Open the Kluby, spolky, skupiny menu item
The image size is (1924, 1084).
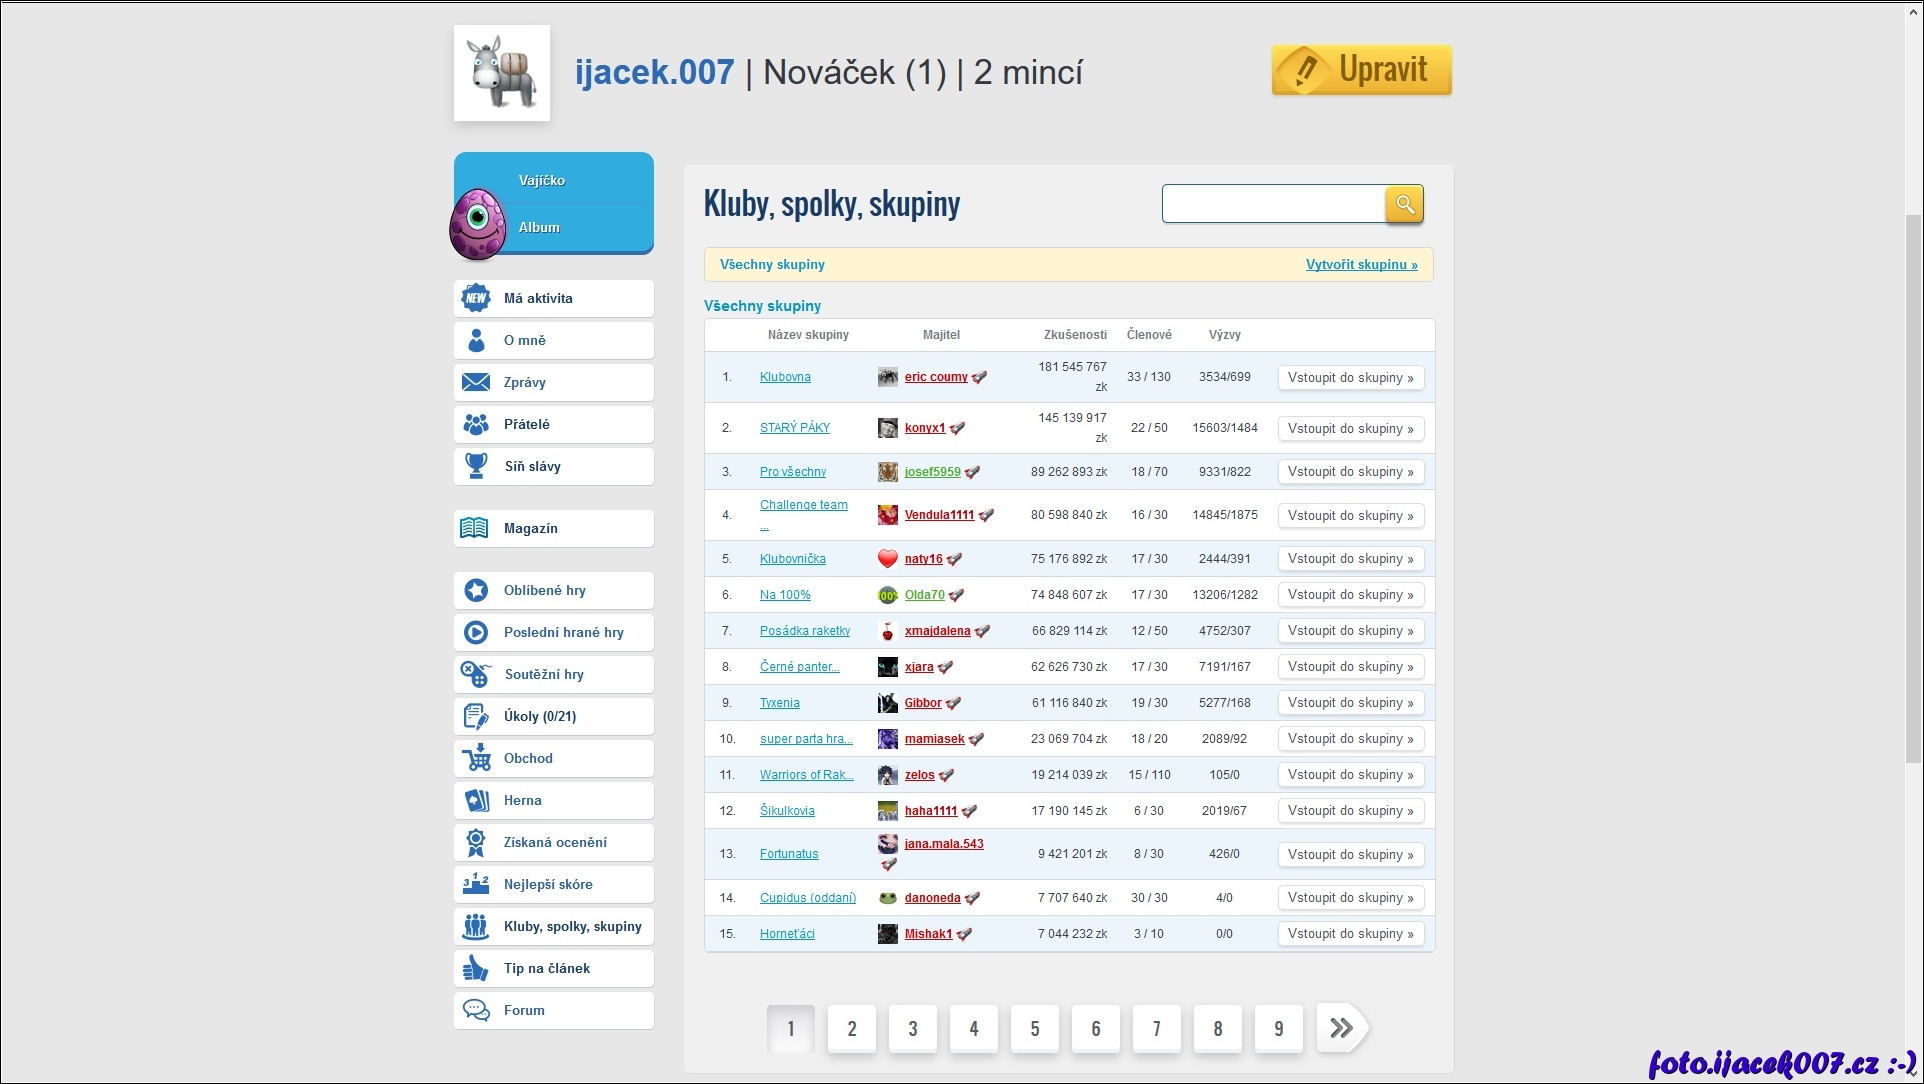point(572,926)
